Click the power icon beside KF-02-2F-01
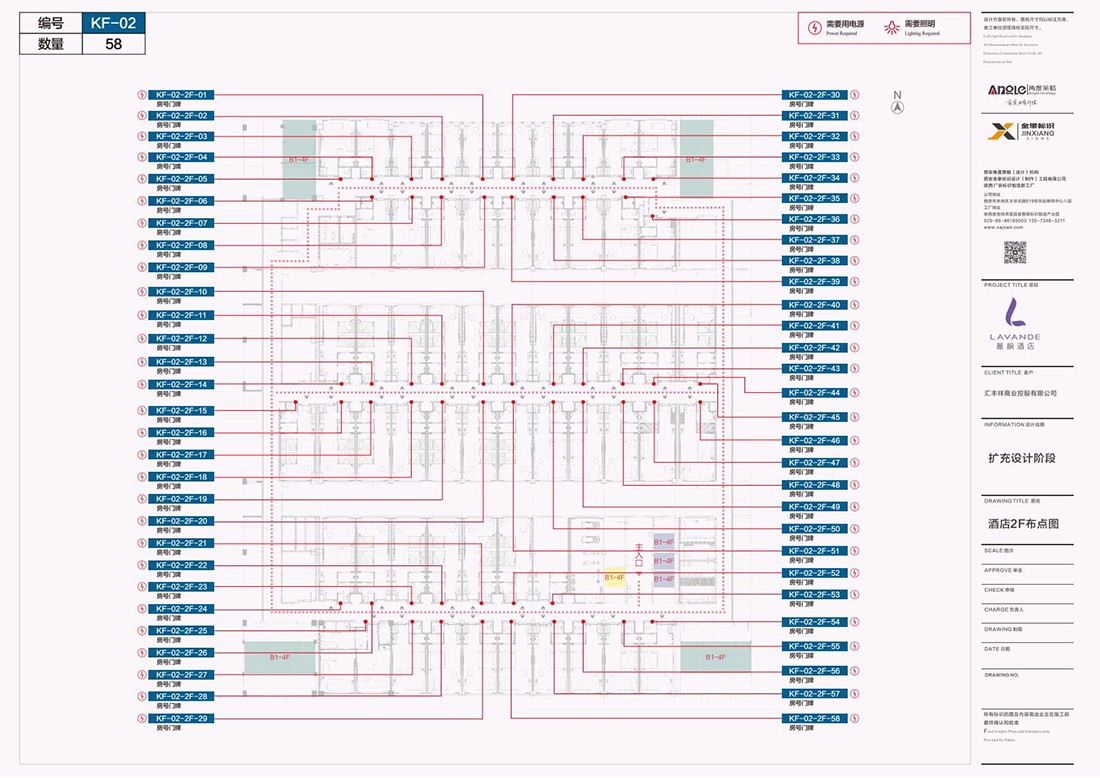Screen dimensions: 1100x778 tap(141, 95)
